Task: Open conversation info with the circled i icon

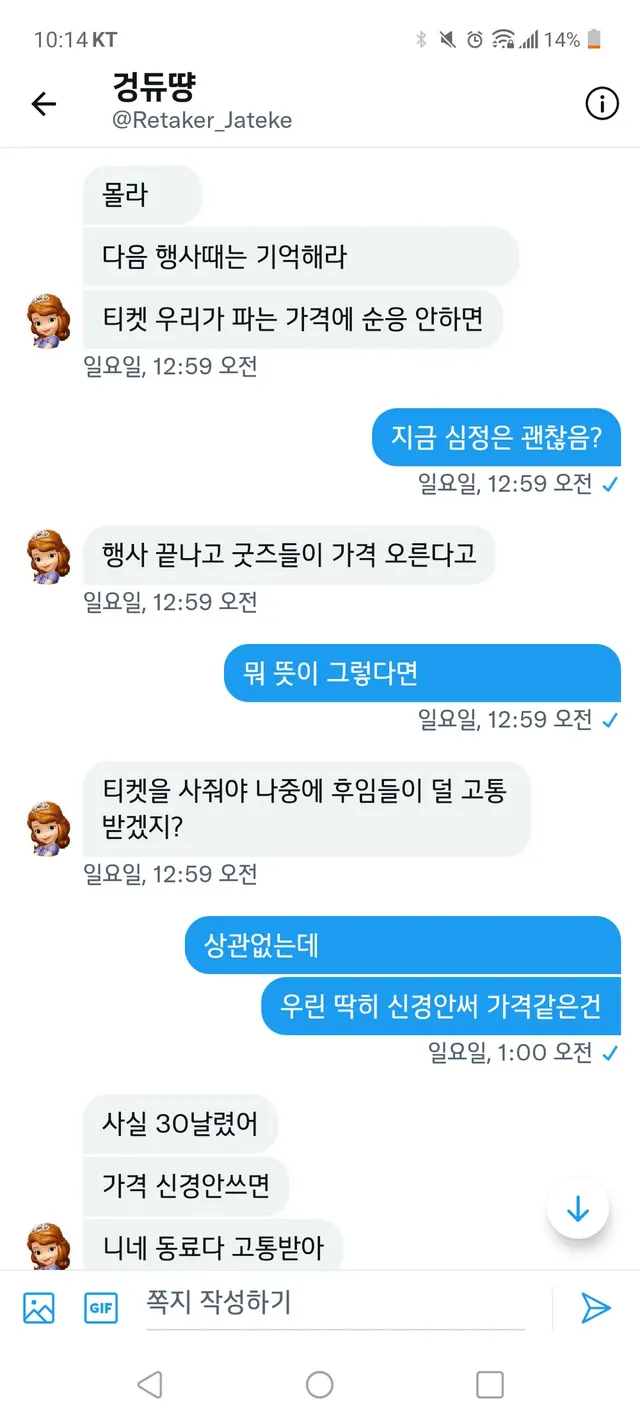Action: coord(601,103)
